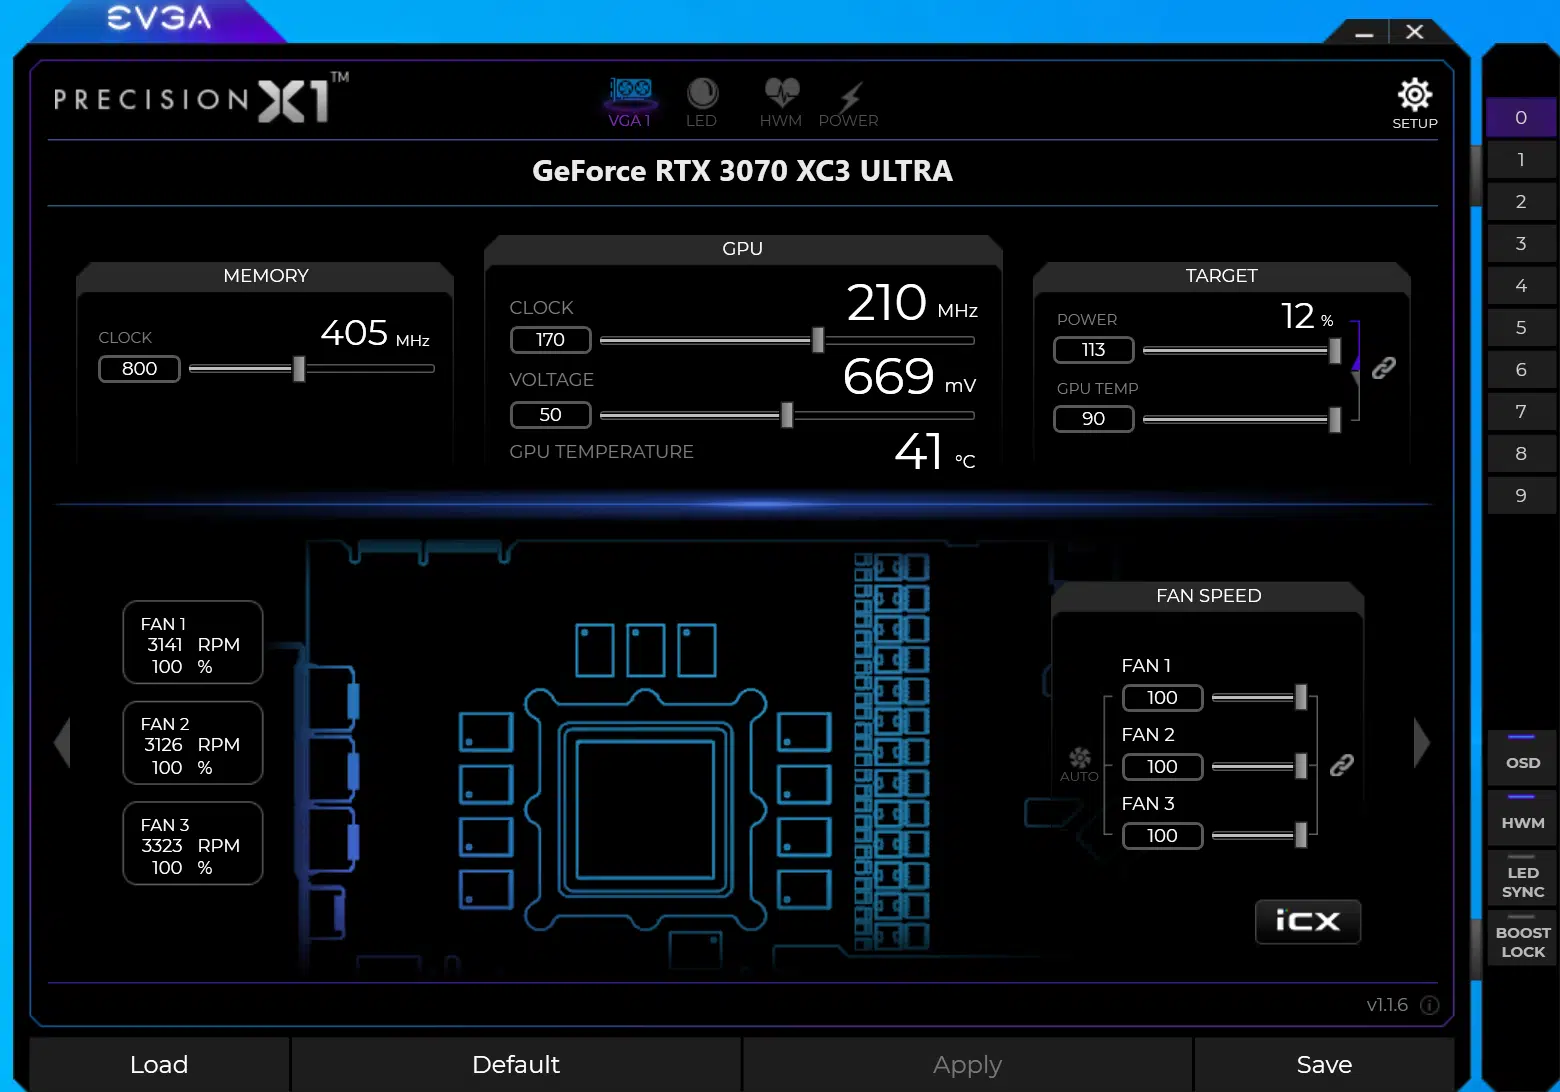
Task: Enable AUTO fan control
Action: tap(1080, 763)
